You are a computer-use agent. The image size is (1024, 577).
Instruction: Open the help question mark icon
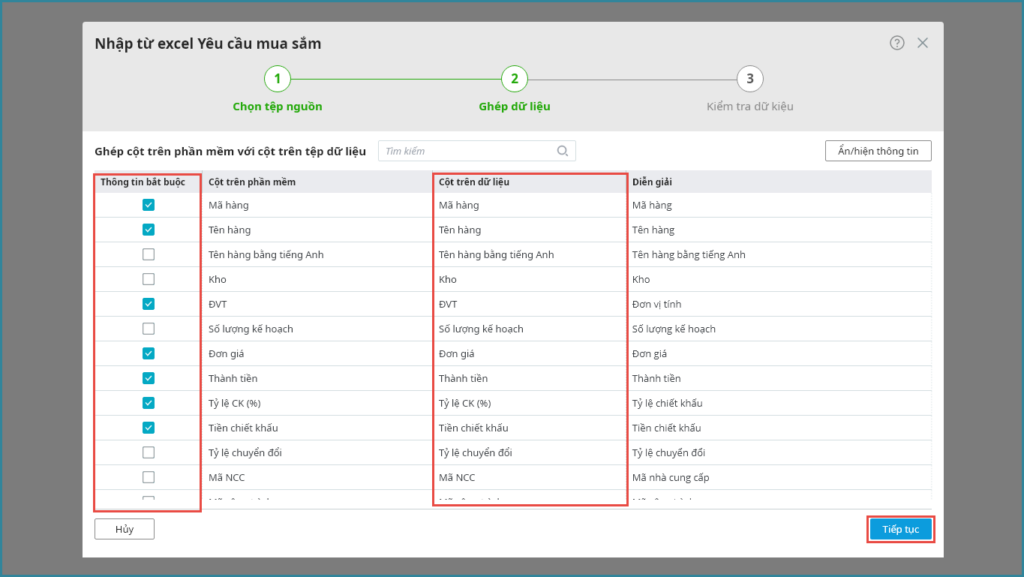[897, 43]
